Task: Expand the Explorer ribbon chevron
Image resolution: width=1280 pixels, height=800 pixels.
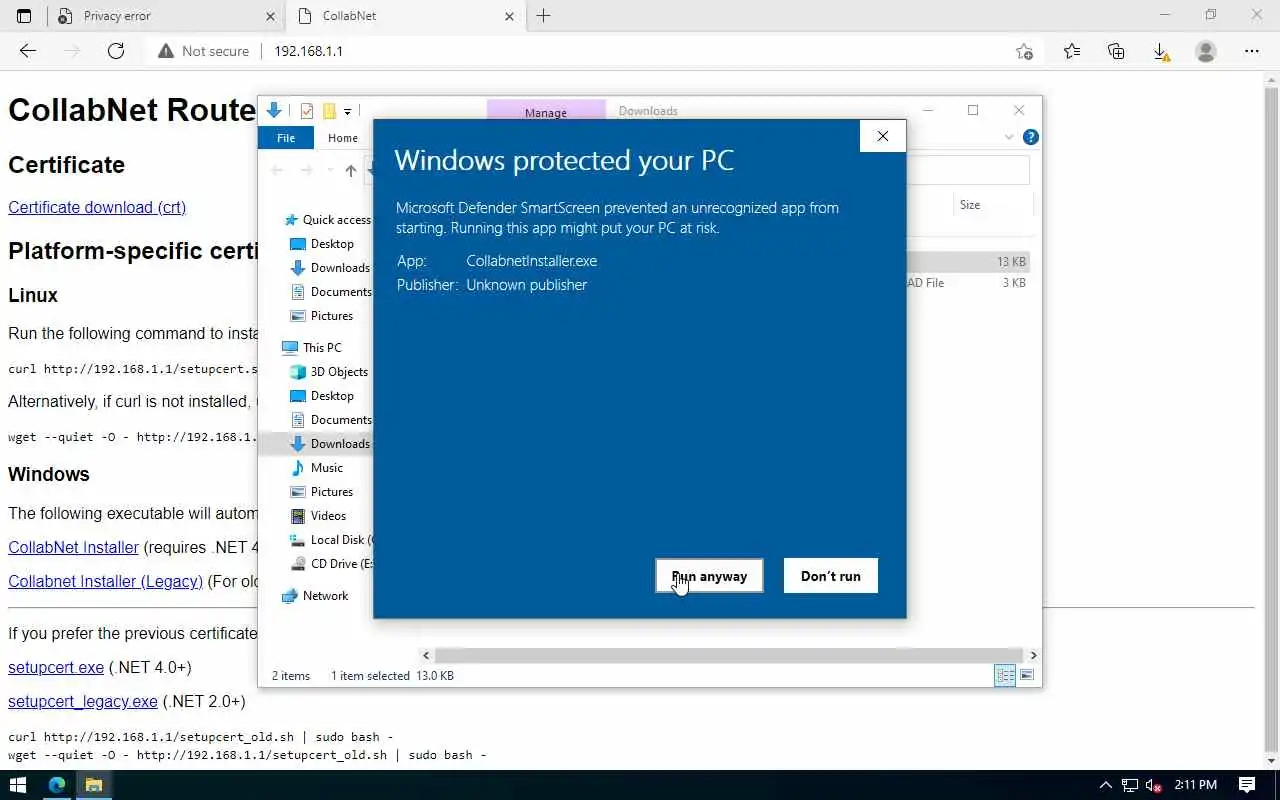Action: pyautogui.click(x=1008, y=137)
